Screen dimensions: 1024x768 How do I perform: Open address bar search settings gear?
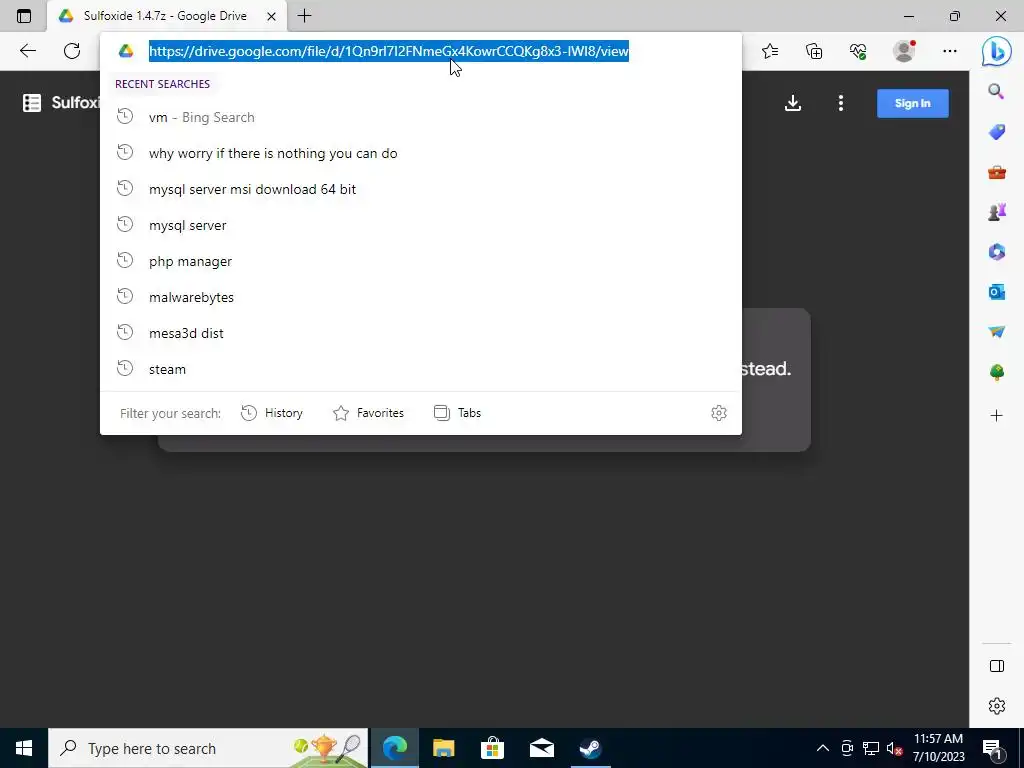(x=718, y=413)
